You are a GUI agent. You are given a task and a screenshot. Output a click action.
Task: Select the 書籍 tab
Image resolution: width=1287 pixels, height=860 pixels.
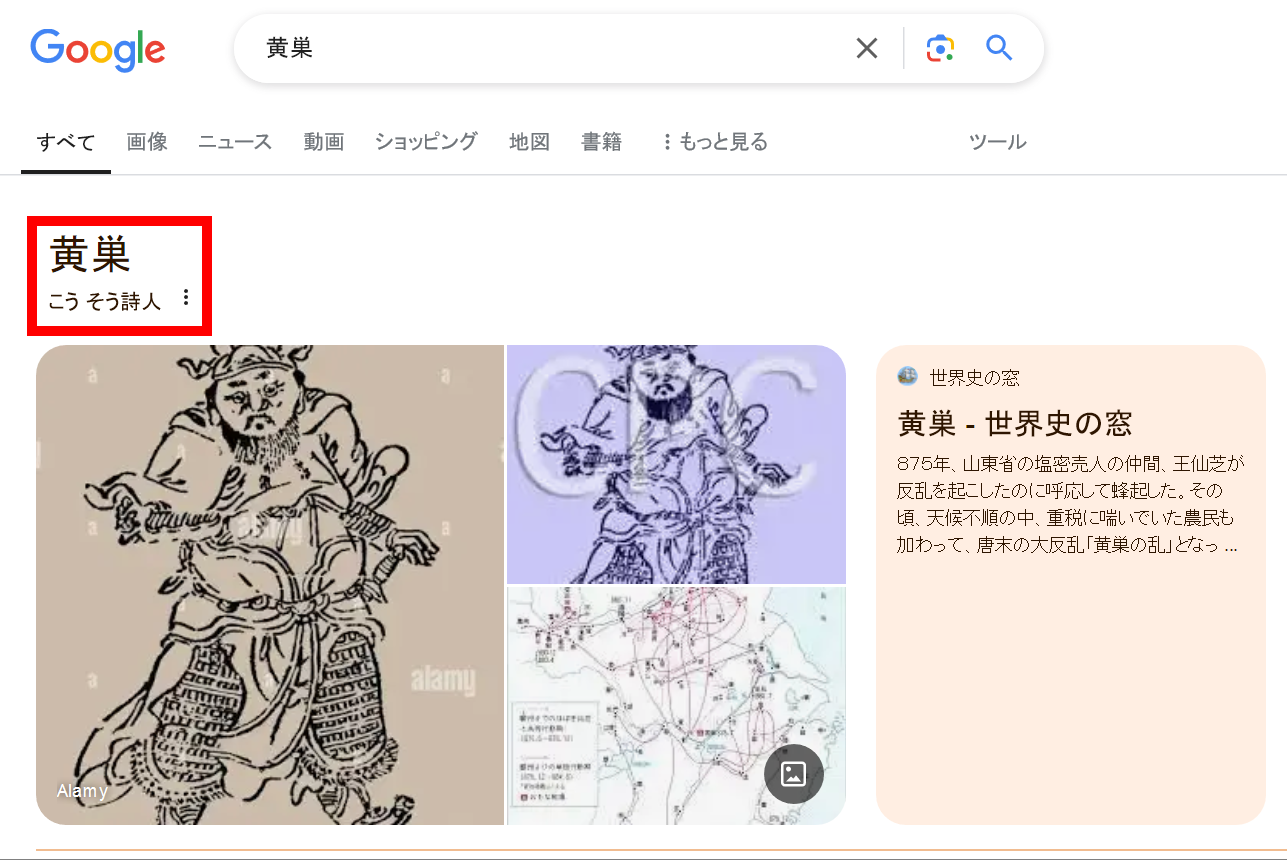tap(602, 142)
